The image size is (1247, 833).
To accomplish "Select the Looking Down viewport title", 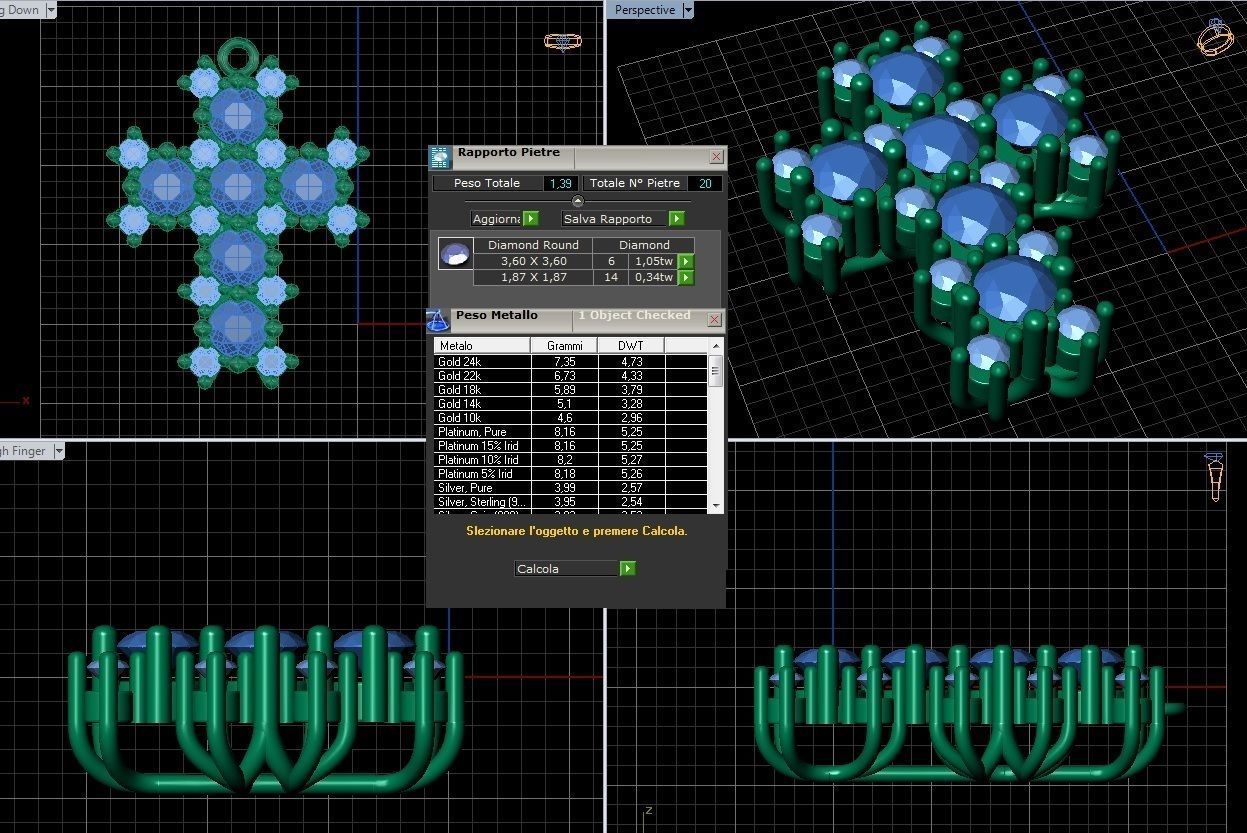I will coord(21,10).
